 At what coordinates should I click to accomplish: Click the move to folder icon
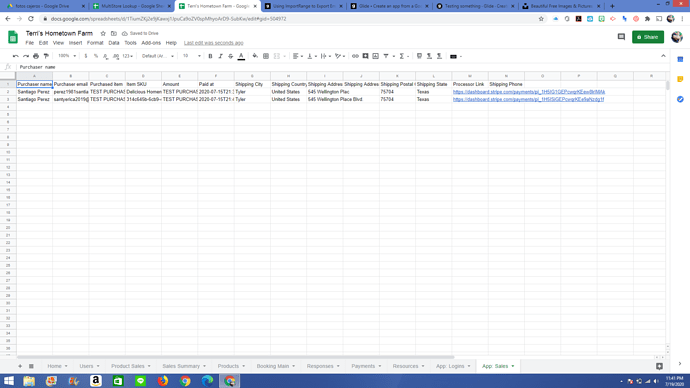click(x=114, y=33)
